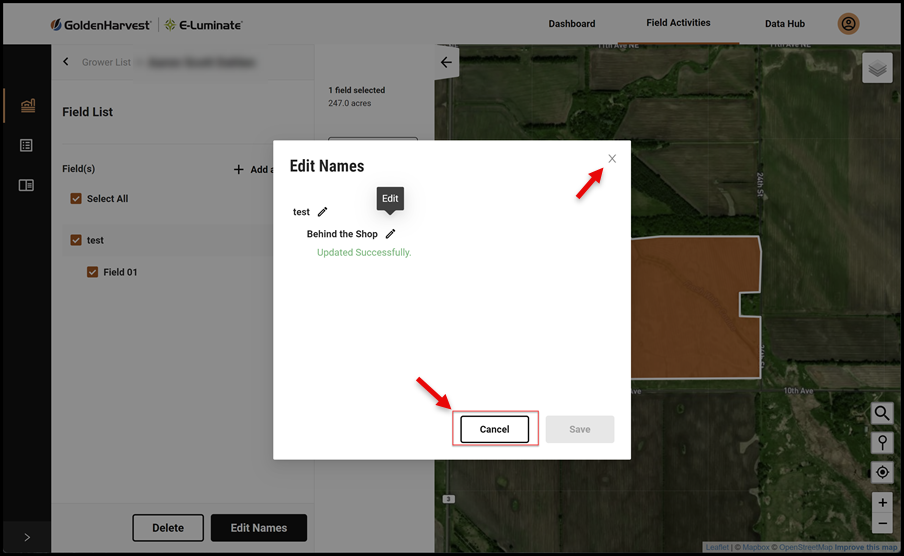904x556 pixels.
Task: Click the map pin drop icon
Action: click(x=882, y=443)
